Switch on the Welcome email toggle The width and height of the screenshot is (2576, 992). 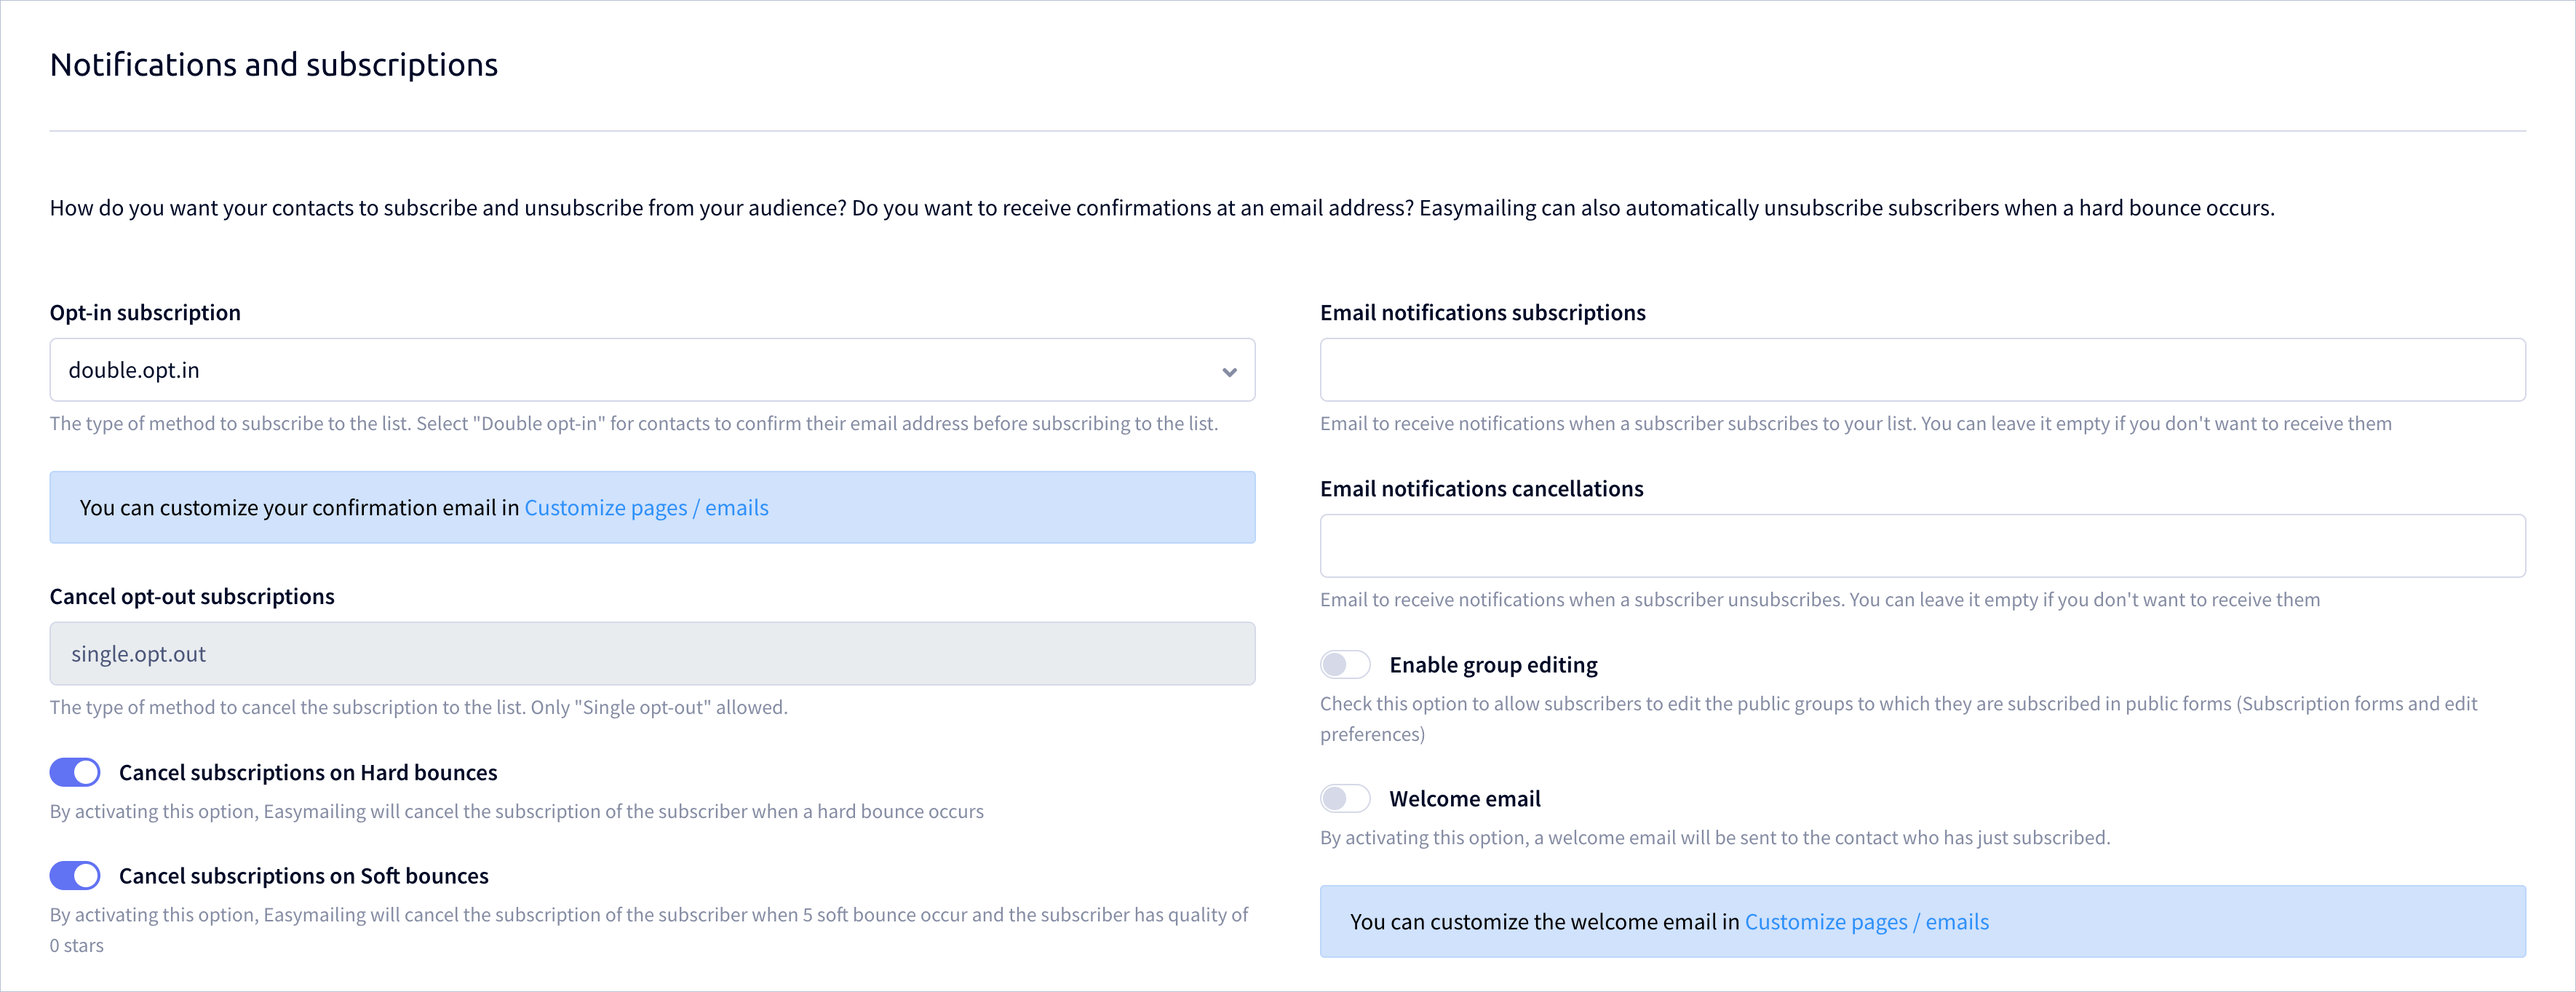(1345, 798)
